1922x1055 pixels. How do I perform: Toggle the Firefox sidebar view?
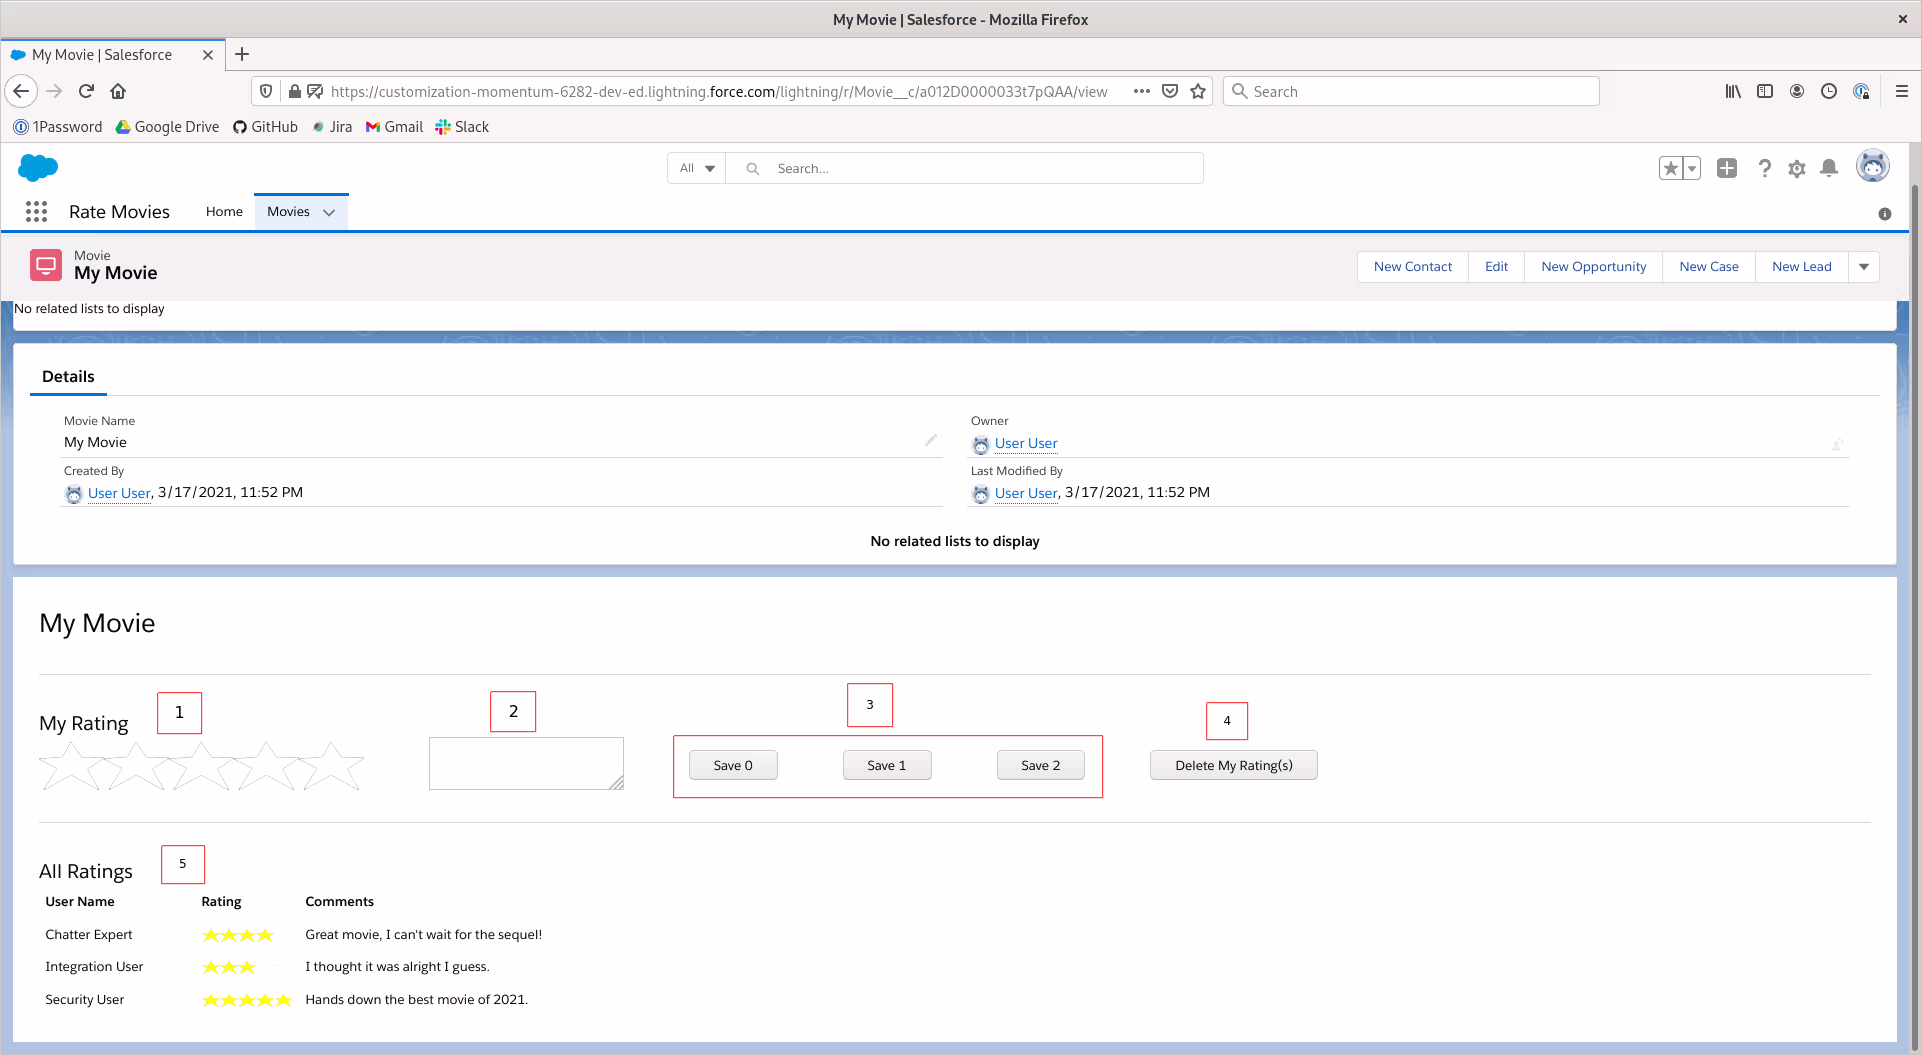click(1765, 91)
